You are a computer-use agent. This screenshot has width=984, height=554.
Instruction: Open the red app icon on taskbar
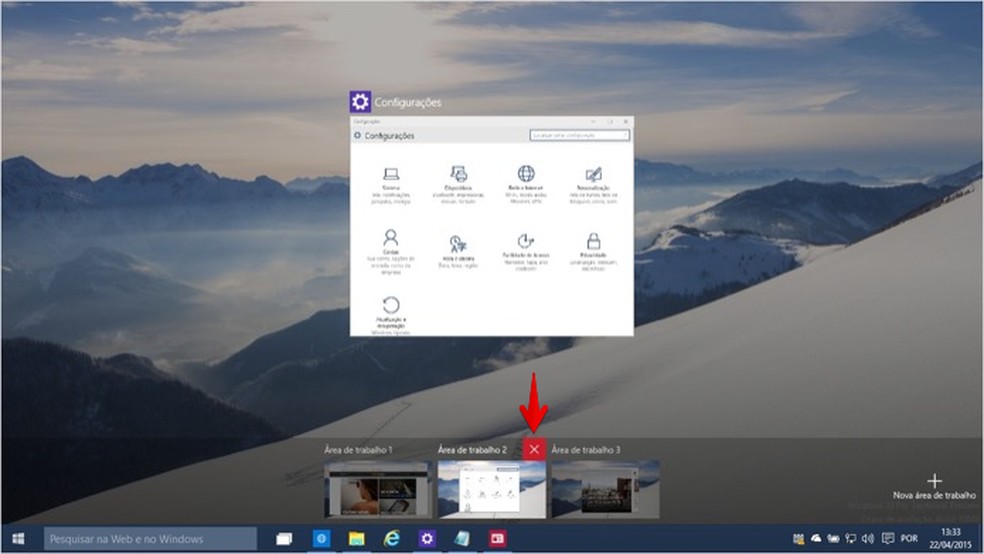pos(497,539)
